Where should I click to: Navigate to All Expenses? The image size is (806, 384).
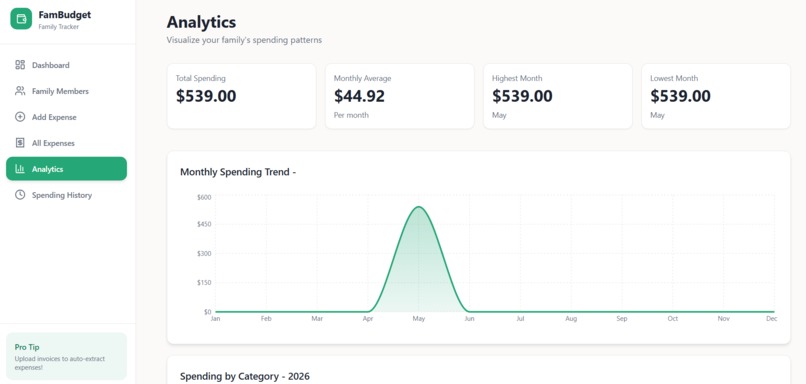coord(66,143)
